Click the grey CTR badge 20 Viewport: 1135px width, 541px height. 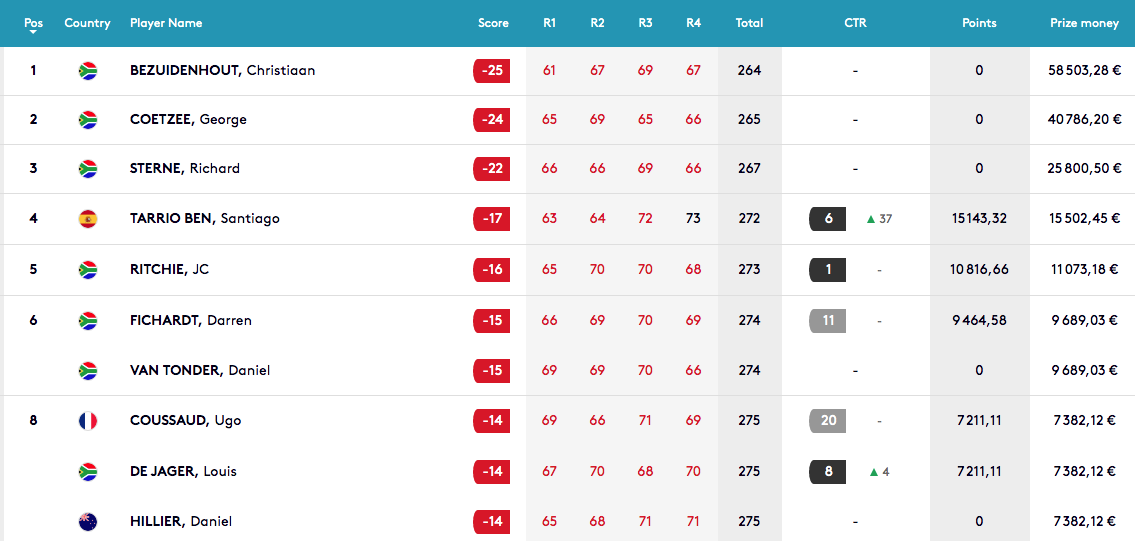[x=827, y=421]
